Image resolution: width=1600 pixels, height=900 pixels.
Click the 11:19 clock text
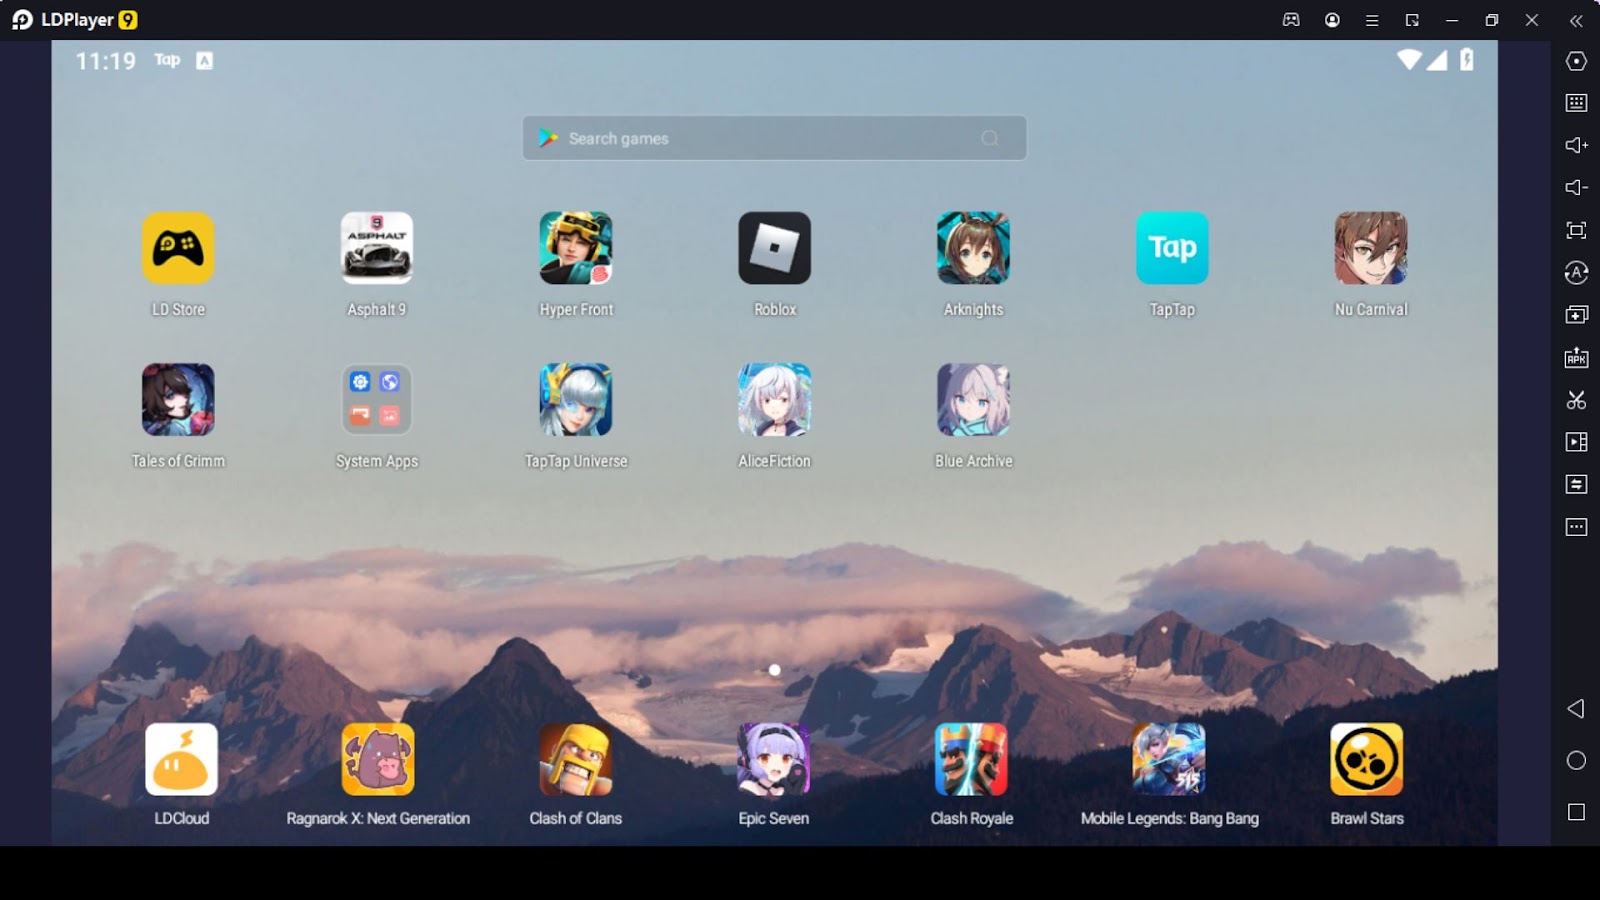[106, 61]
